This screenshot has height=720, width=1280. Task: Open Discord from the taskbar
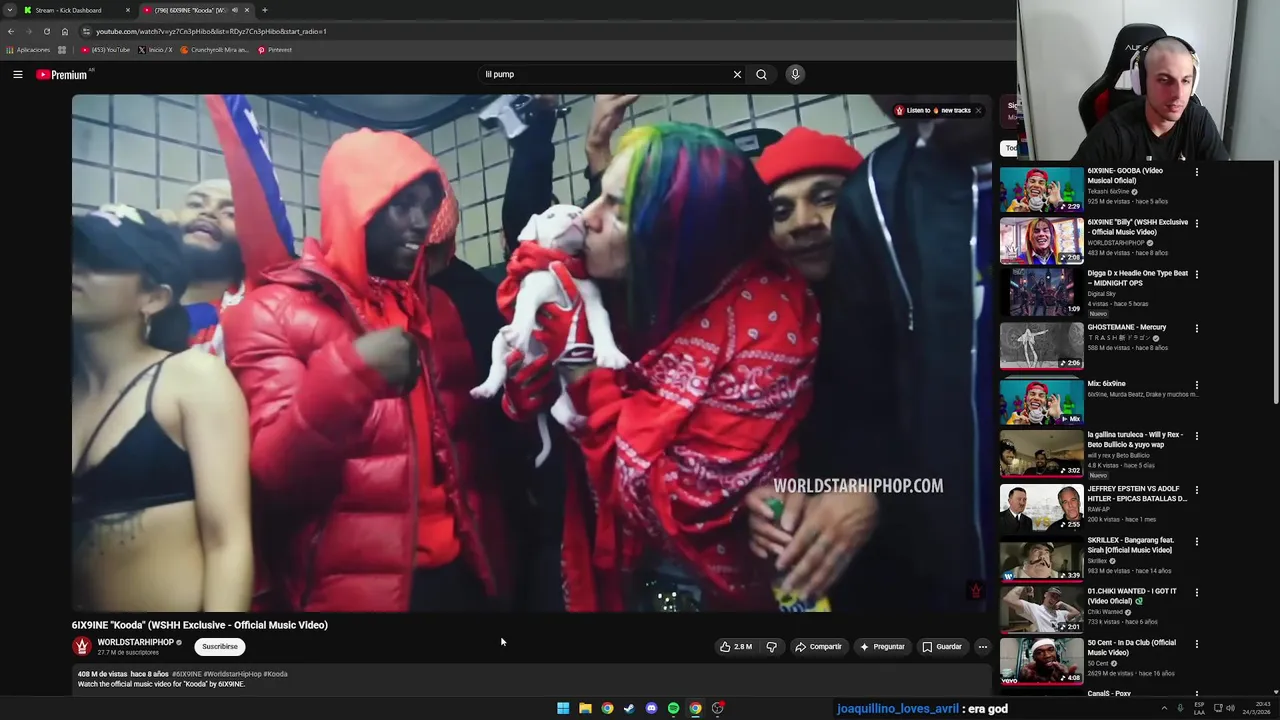click(651, 708)
